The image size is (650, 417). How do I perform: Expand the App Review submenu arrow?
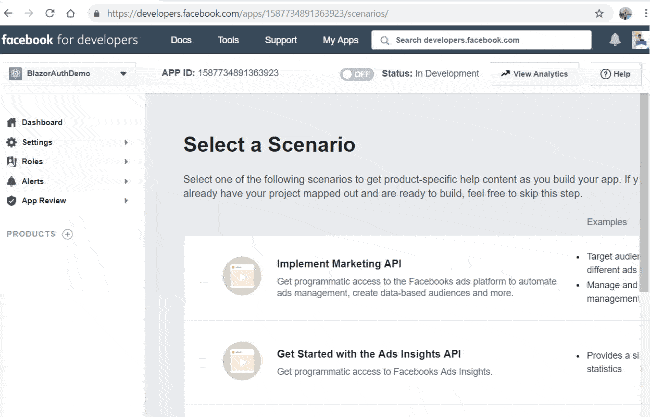126,200
